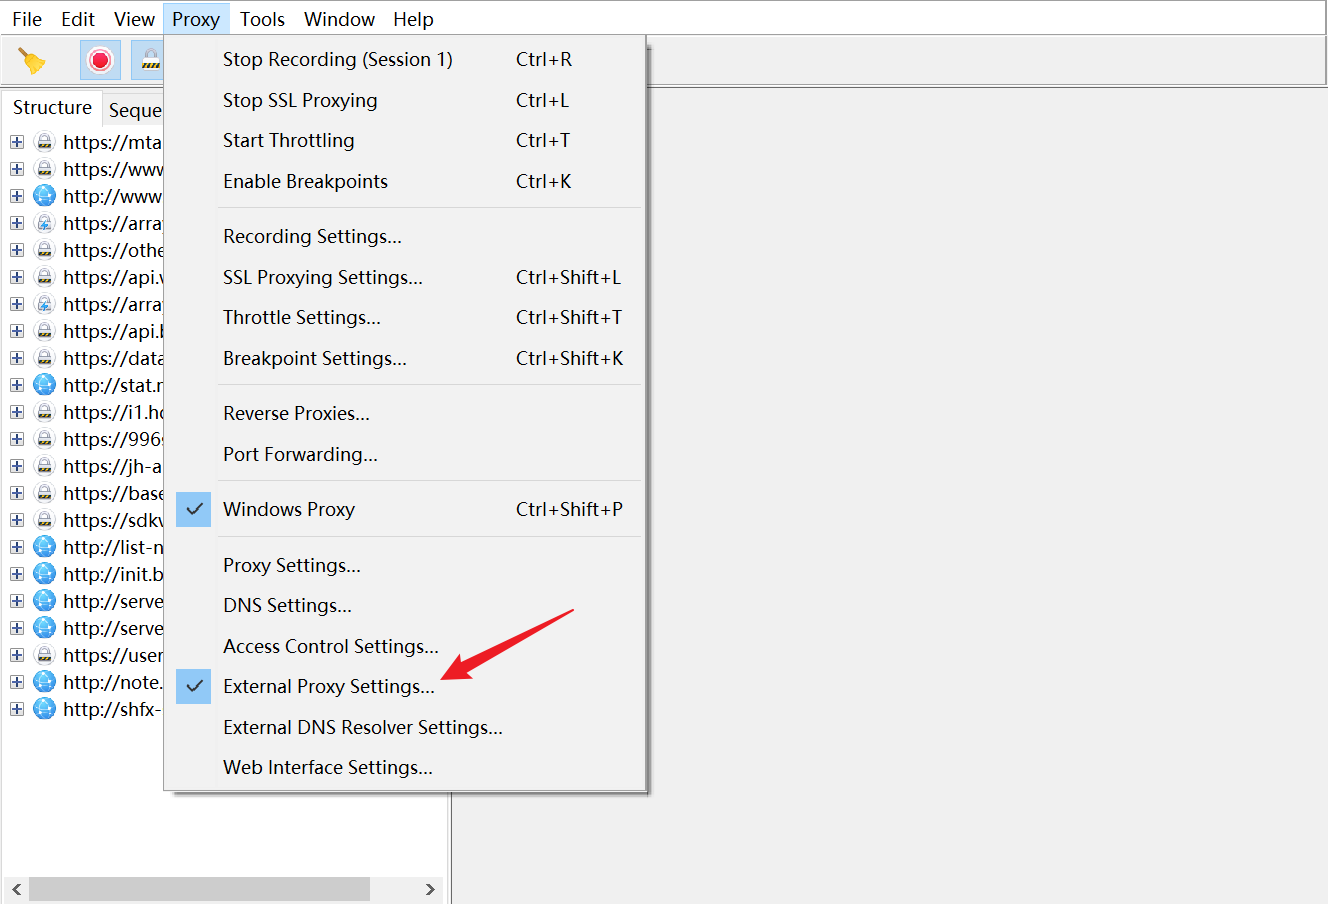This screenshot has height=904, width=1328.
Task: Select the "https://jh-a" host row text
Action: click(x=113, y=466)
